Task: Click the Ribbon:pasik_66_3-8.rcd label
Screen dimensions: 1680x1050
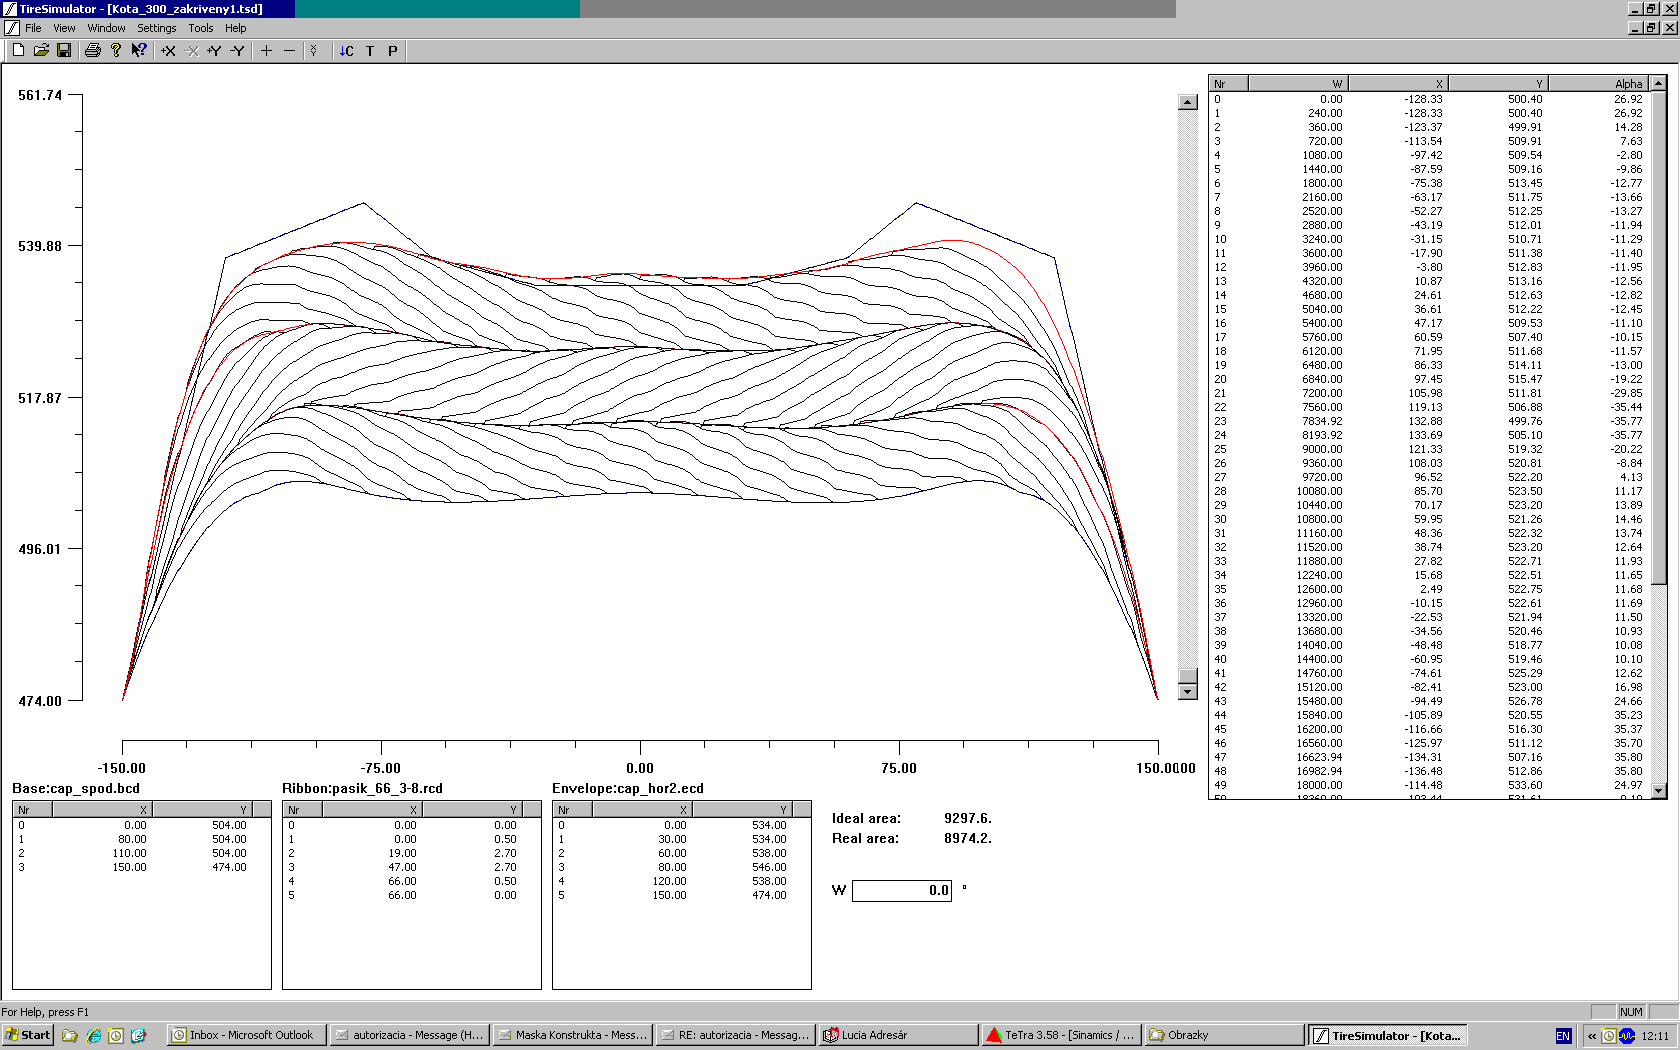Action: click(x=362, y=788)
